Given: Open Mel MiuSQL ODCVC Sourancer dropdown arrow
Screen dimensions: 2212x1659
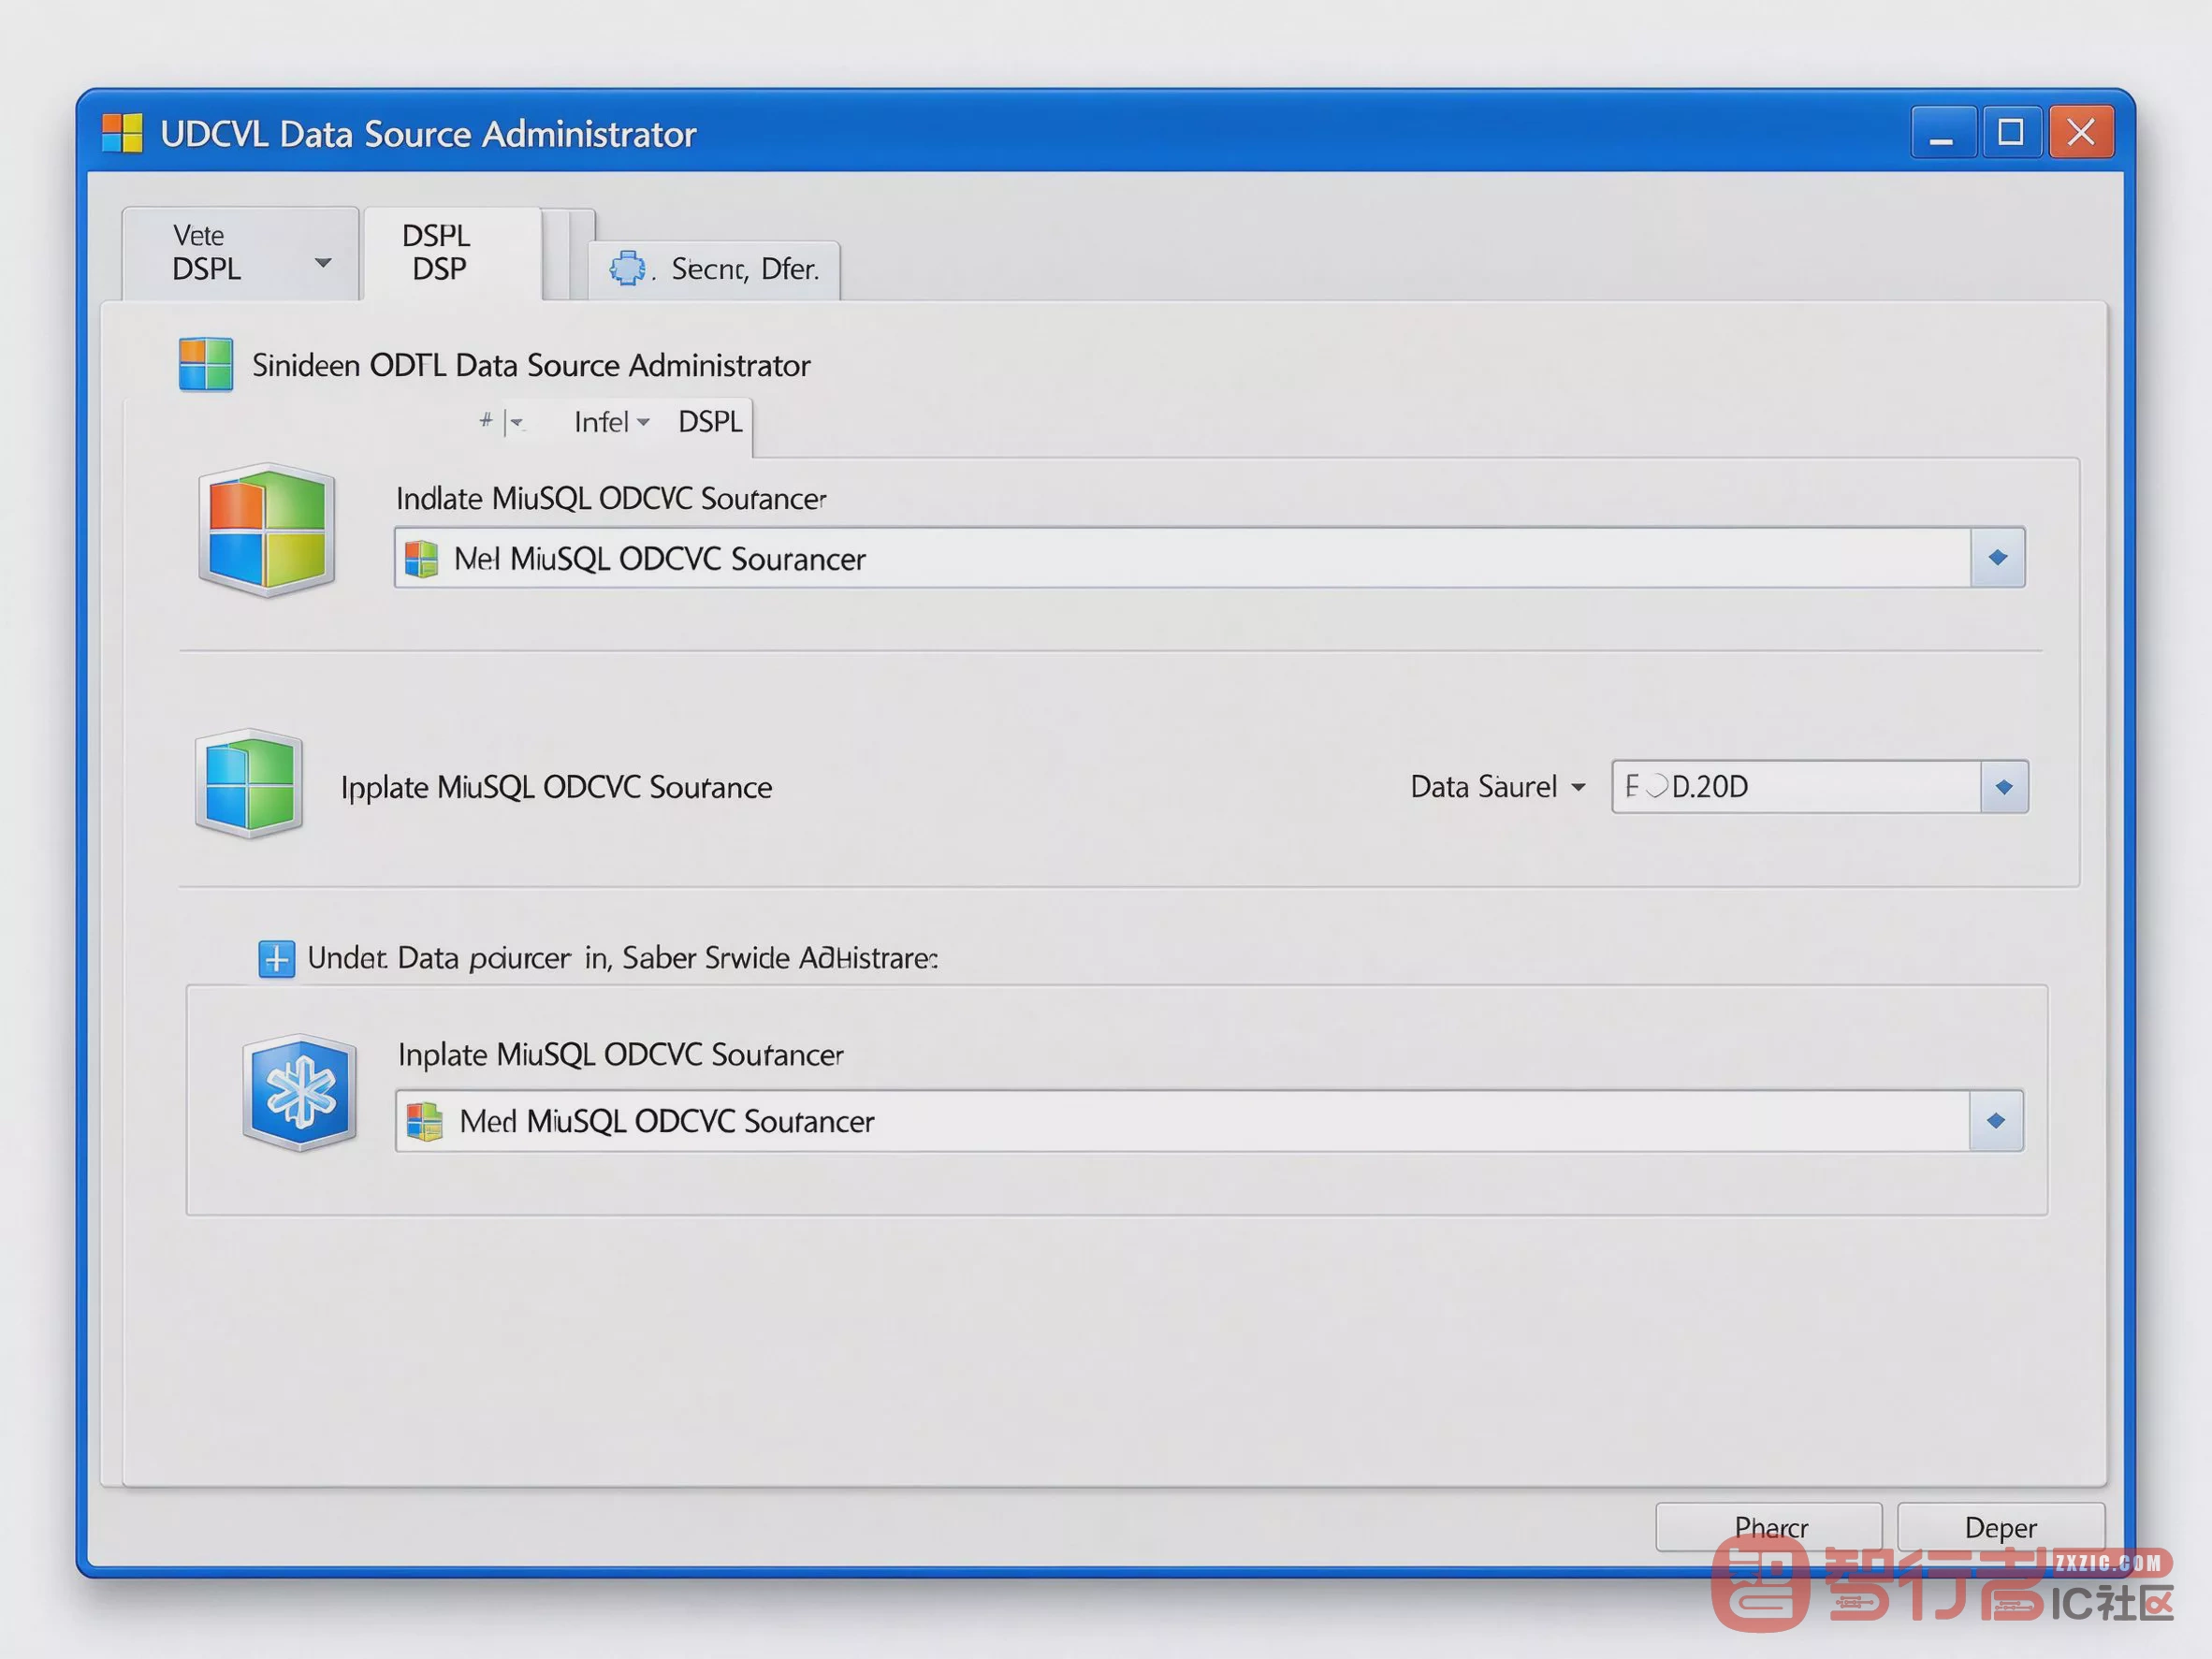Looking at the screenshot, I should click(x=1997, y=558).
